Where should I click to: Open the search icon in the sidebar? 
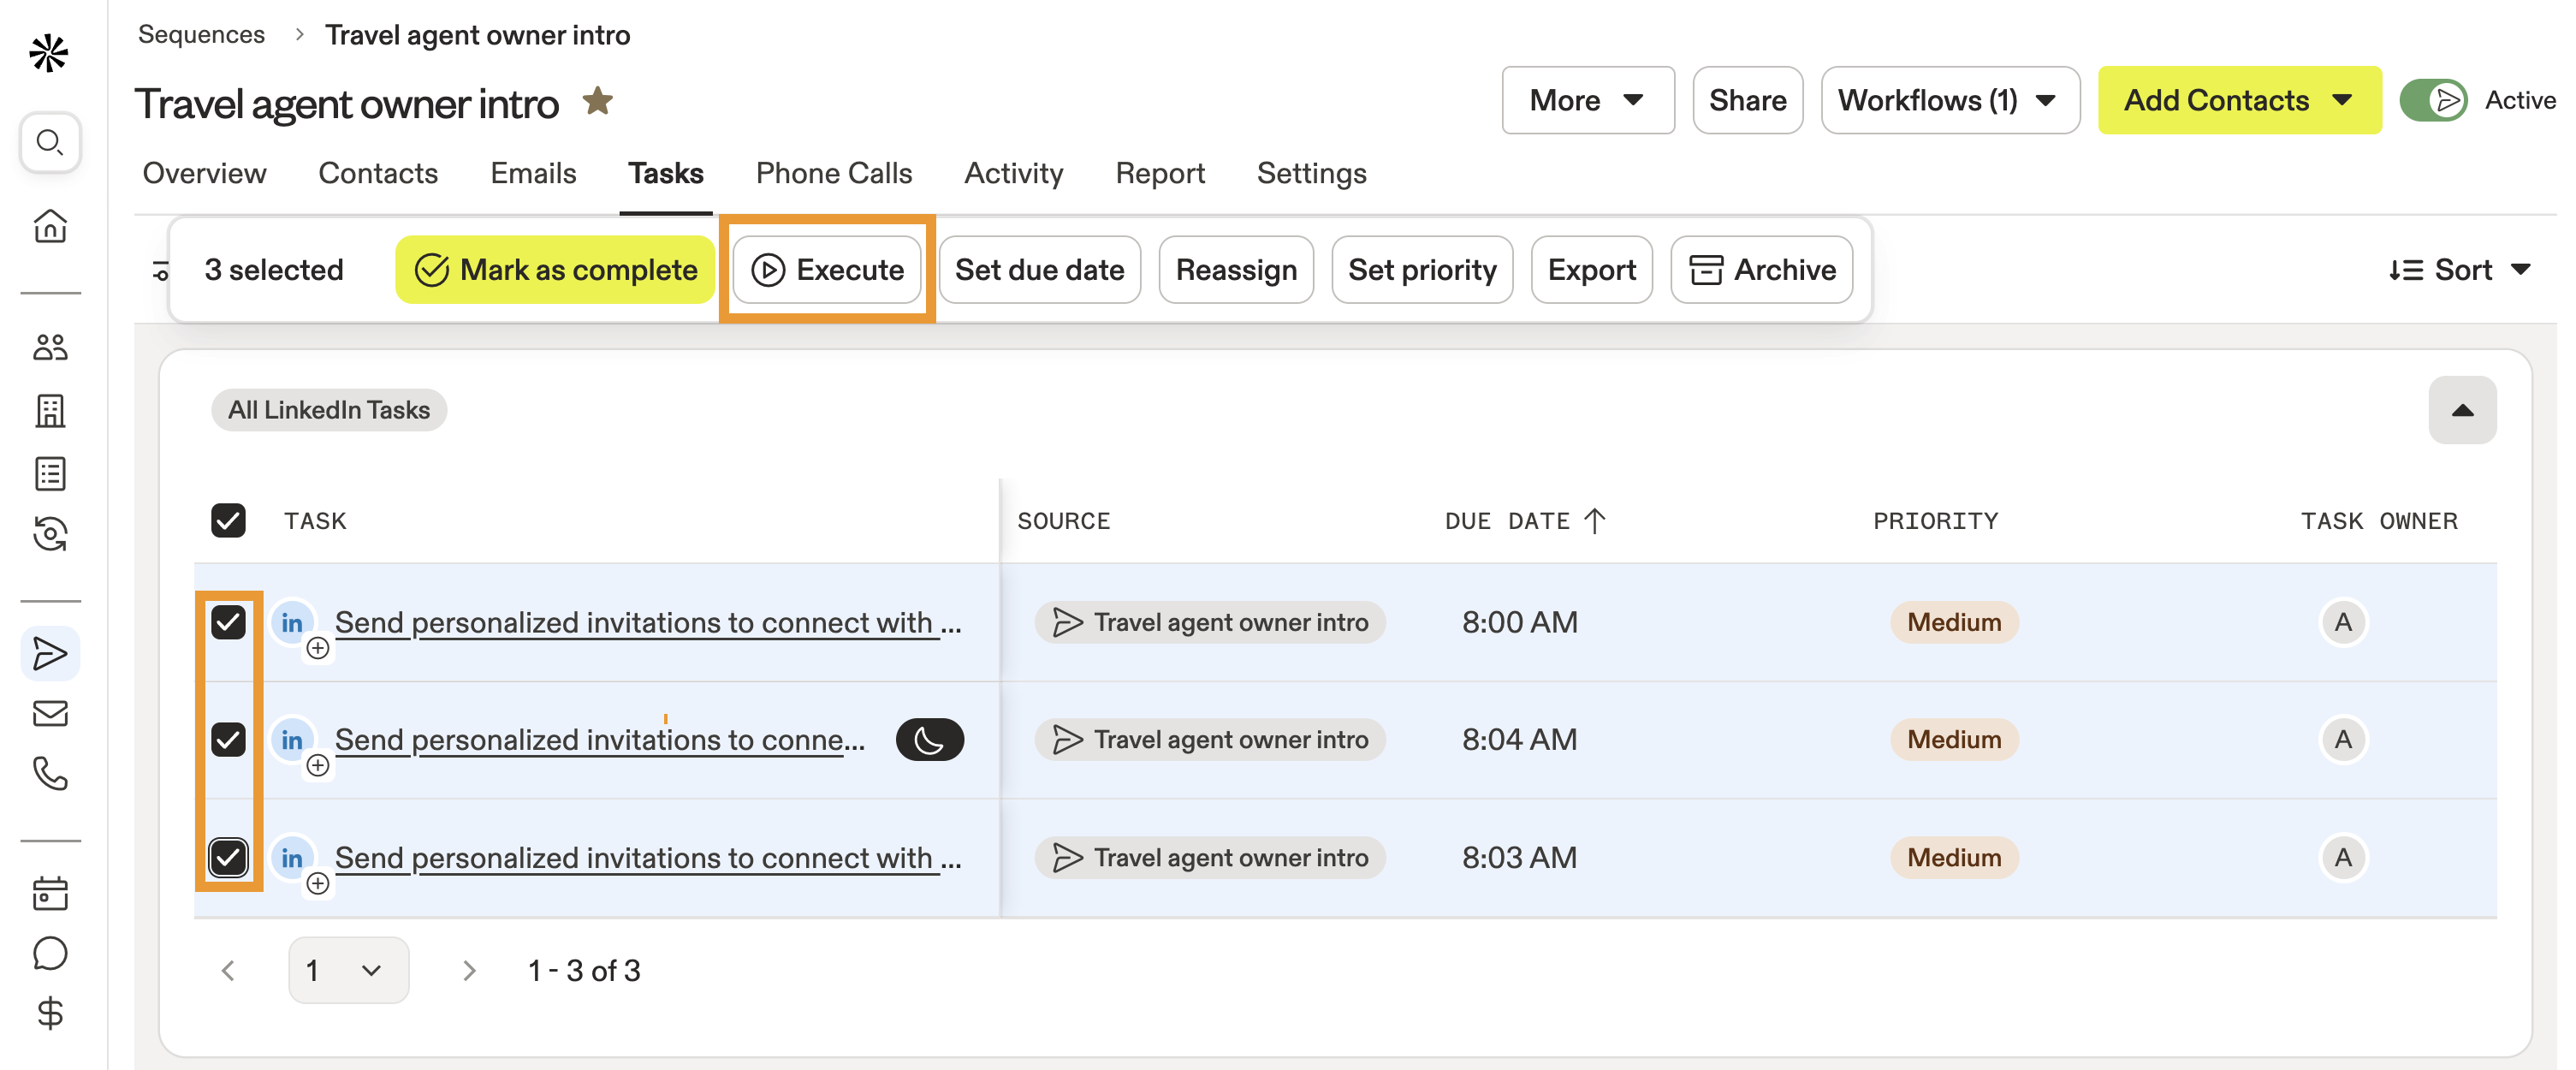[x=49, y=142]
